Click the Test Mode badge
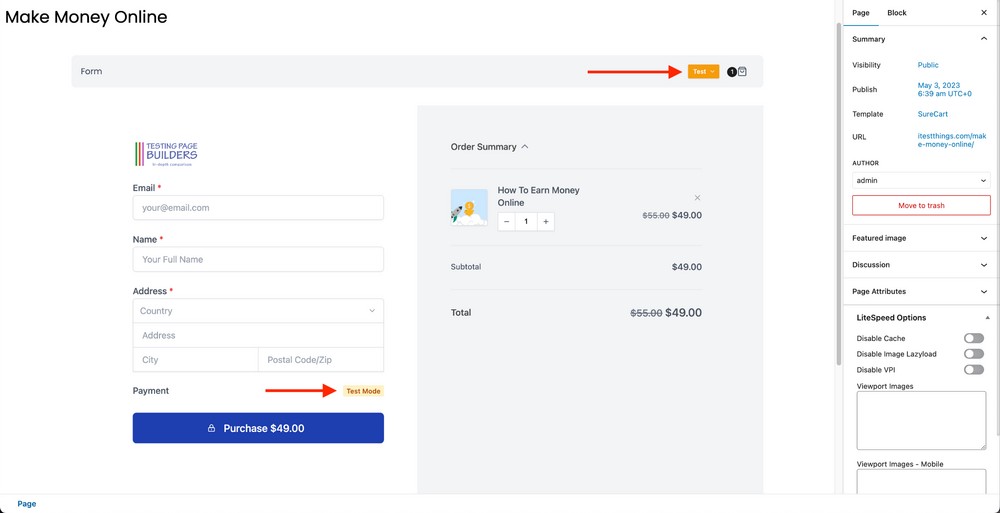This screenshot has height=513, width=1000. tap(364, 391)
